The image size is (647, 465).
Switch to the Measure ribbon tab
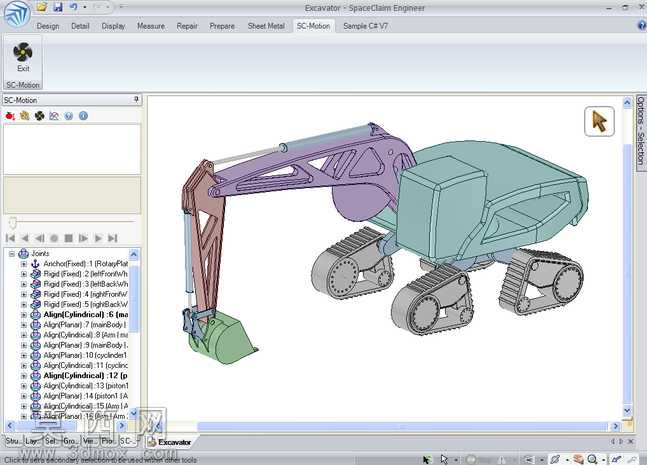[151, 26]
